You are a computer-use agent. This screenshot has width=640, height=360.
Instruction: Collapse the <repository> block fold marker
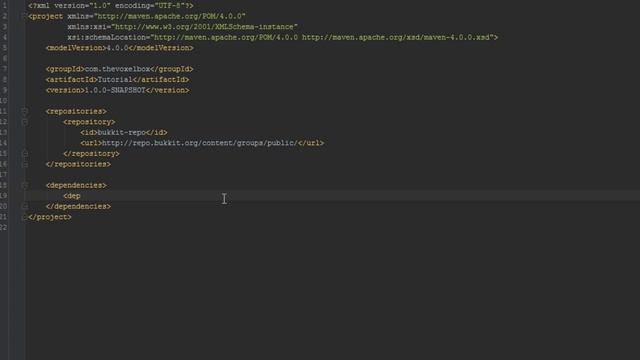tap(24, 122)
